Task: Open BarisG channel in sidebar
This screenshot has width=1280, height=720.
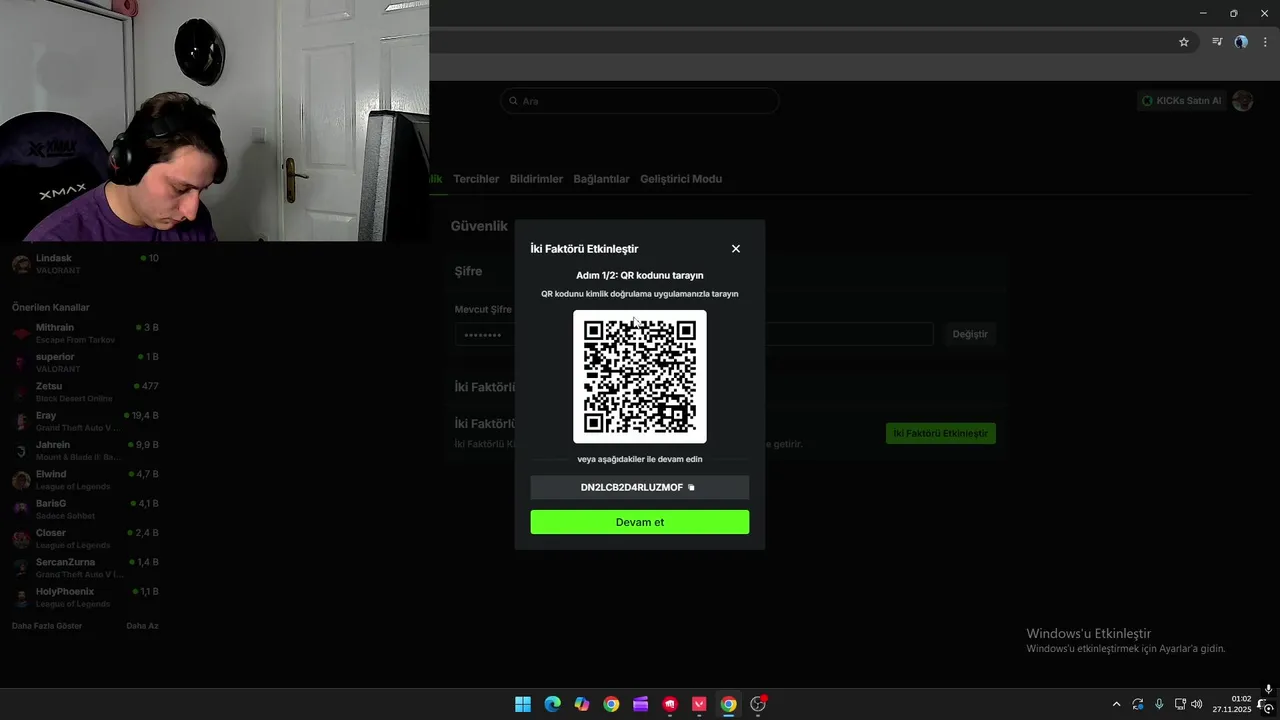Action: (x=85, y=509)
